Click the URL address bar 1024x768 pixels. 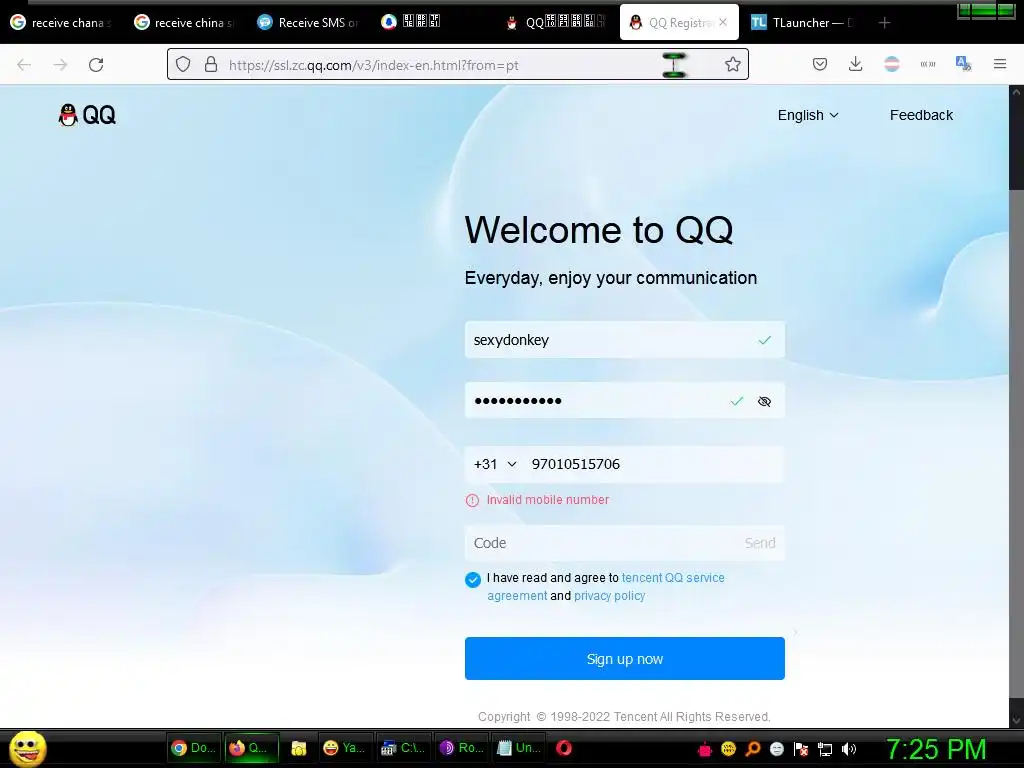[x=457, y=65]
